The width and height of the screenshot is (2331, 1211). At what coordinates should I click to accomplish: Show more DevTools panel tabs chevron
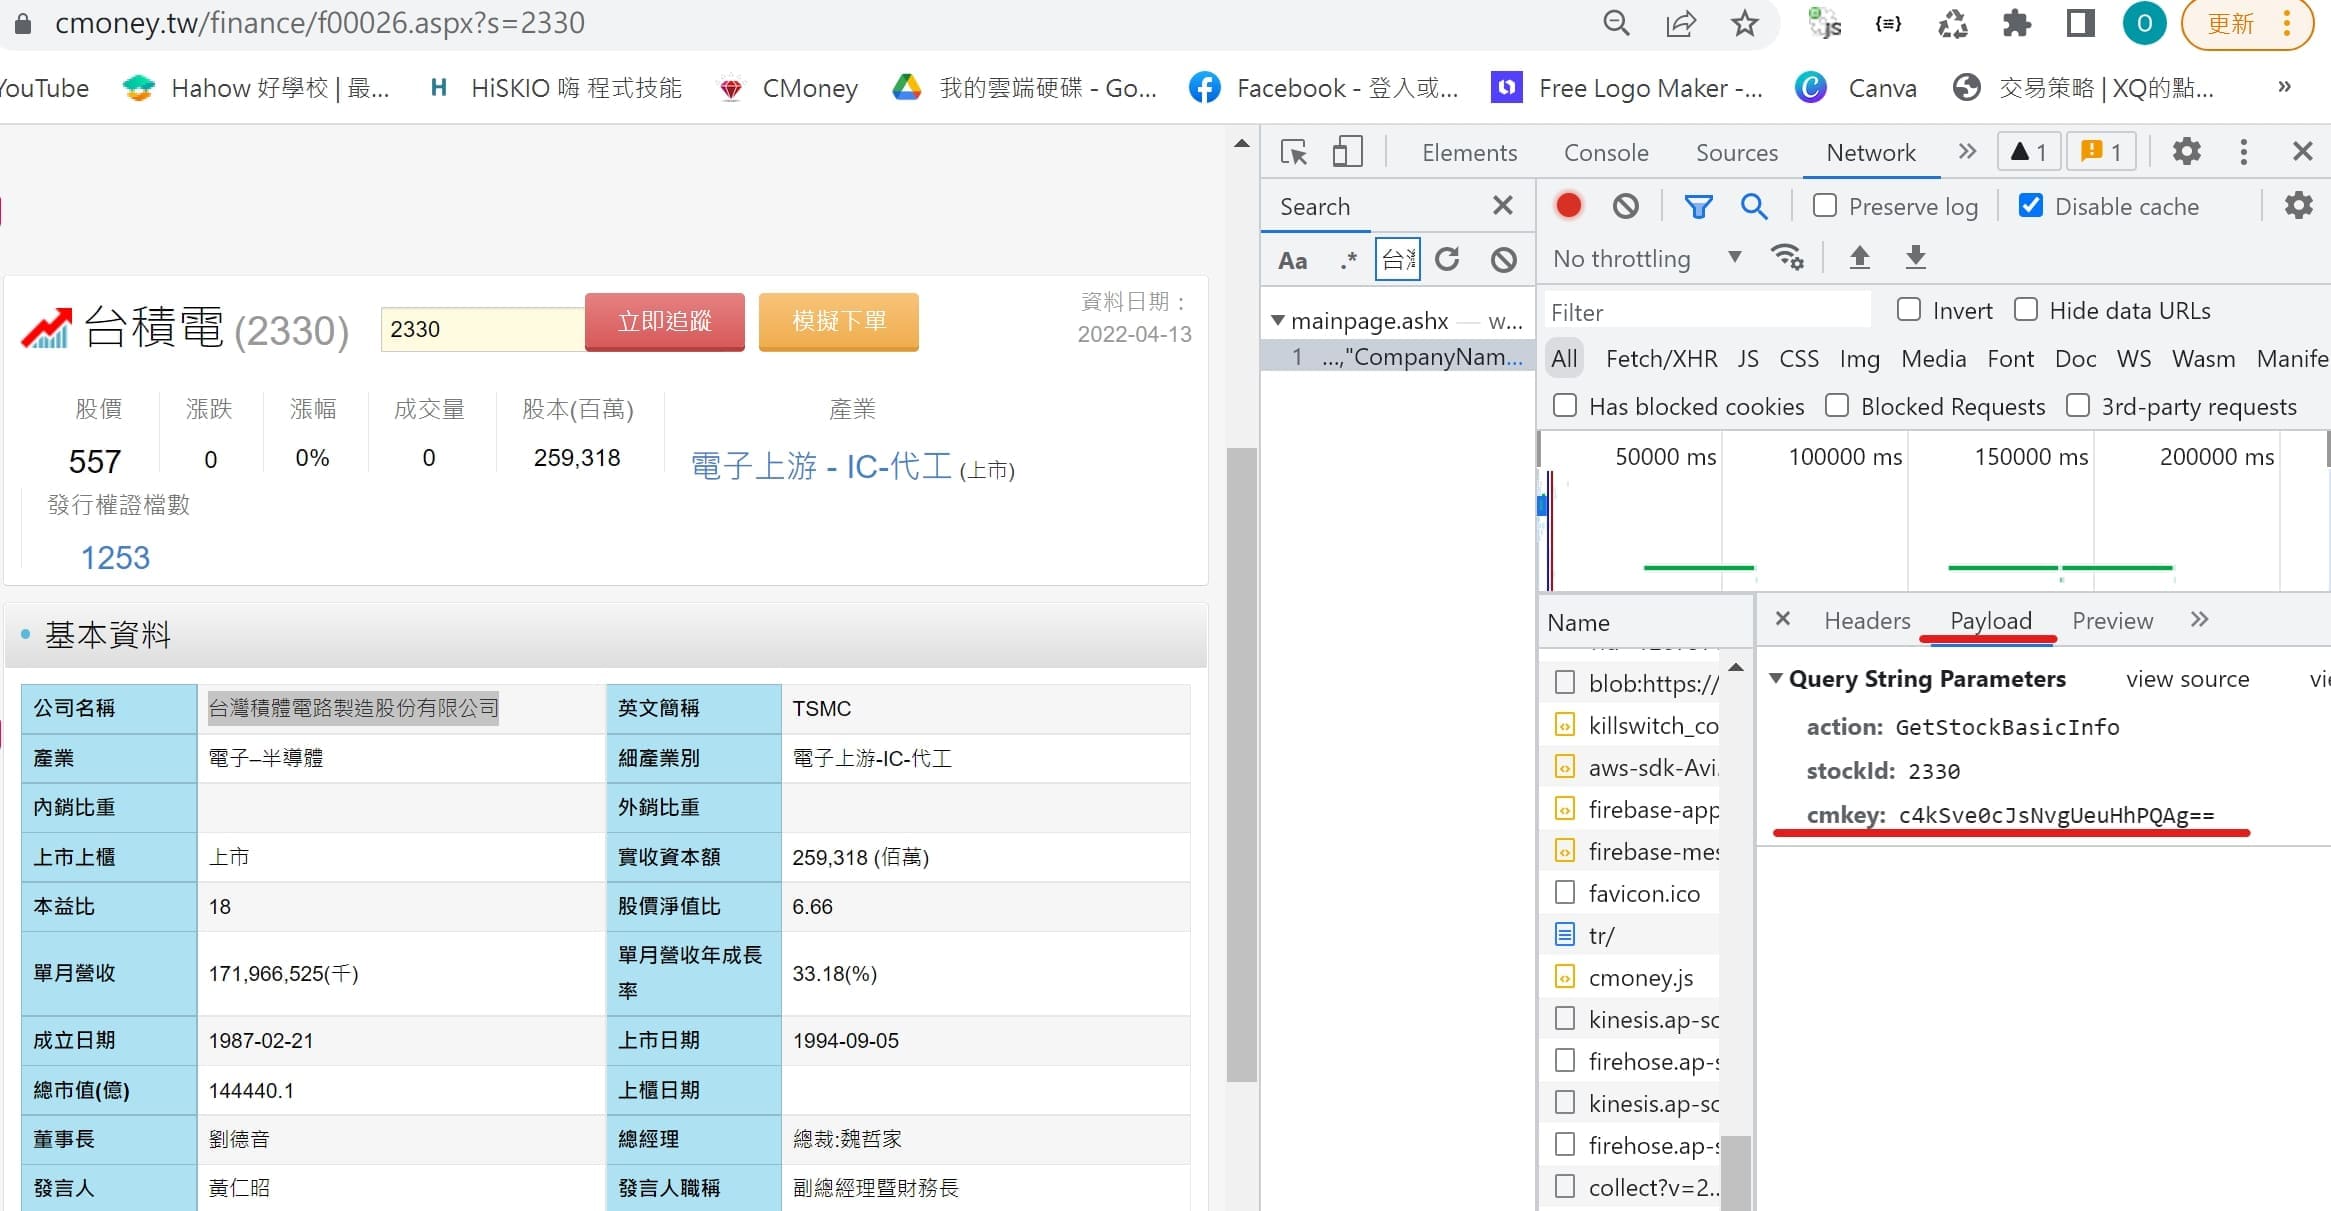click(1967, 151)
